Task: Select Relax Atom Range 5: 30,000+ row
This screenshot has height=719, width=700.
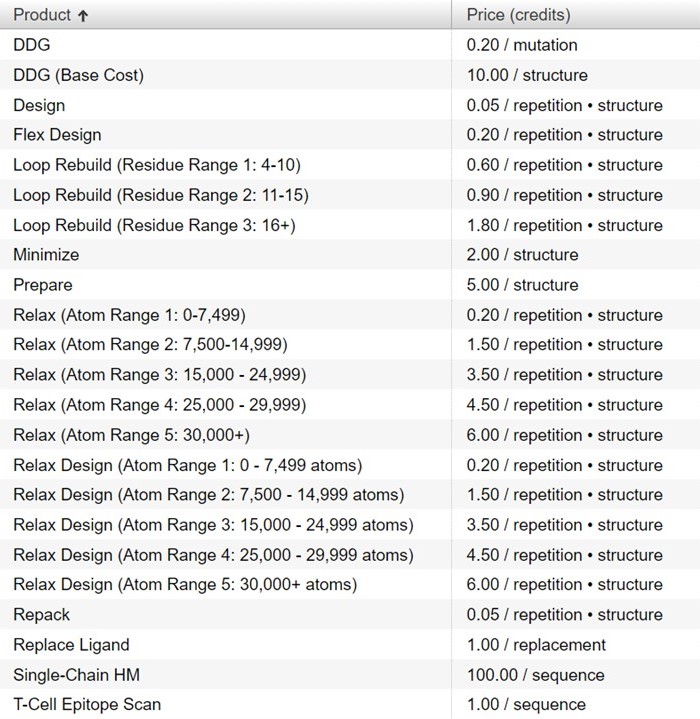Action: tap(350, 435)
